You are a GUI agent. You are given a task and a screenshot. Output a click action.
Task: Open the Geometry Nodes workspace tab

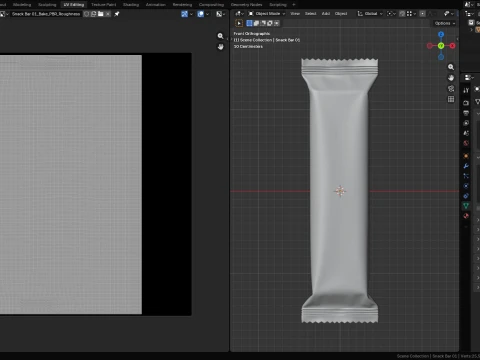click(247, 5)
